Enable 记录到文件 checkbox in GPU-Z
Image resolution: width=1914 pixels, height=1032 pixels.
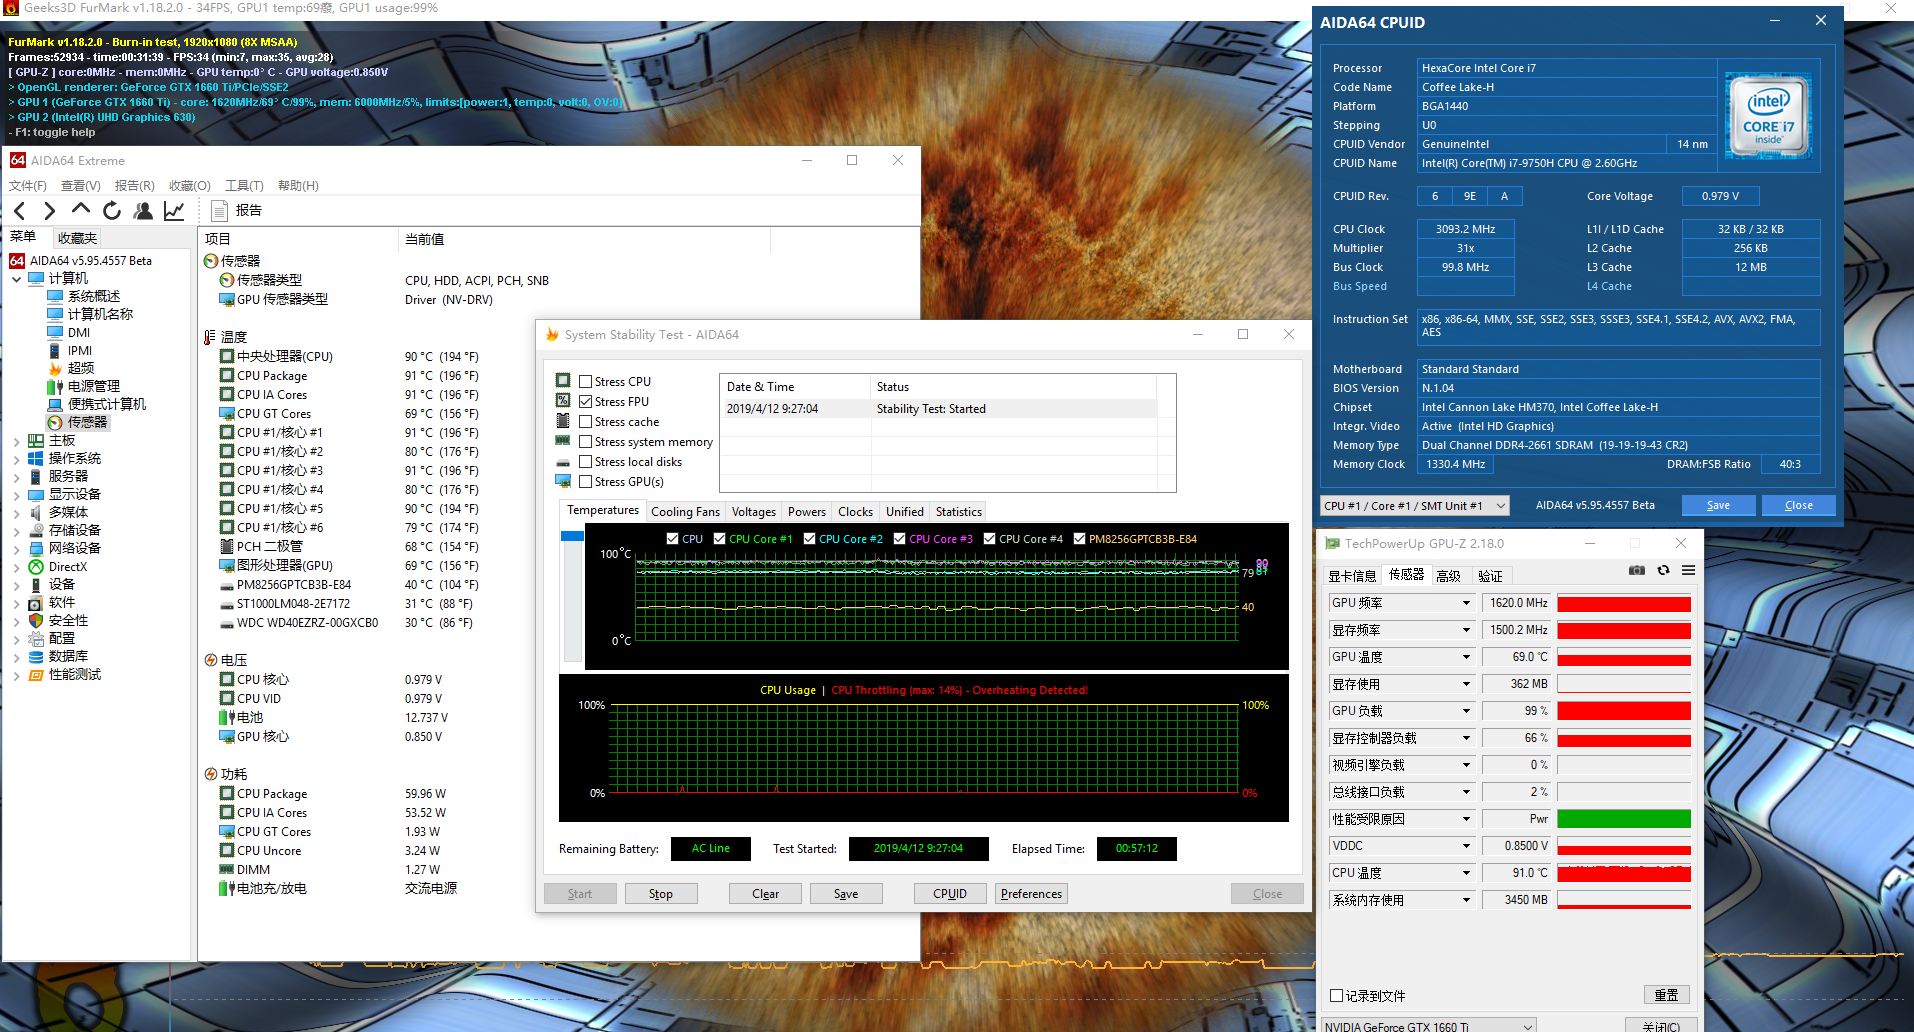click(x=1336, y=996)
